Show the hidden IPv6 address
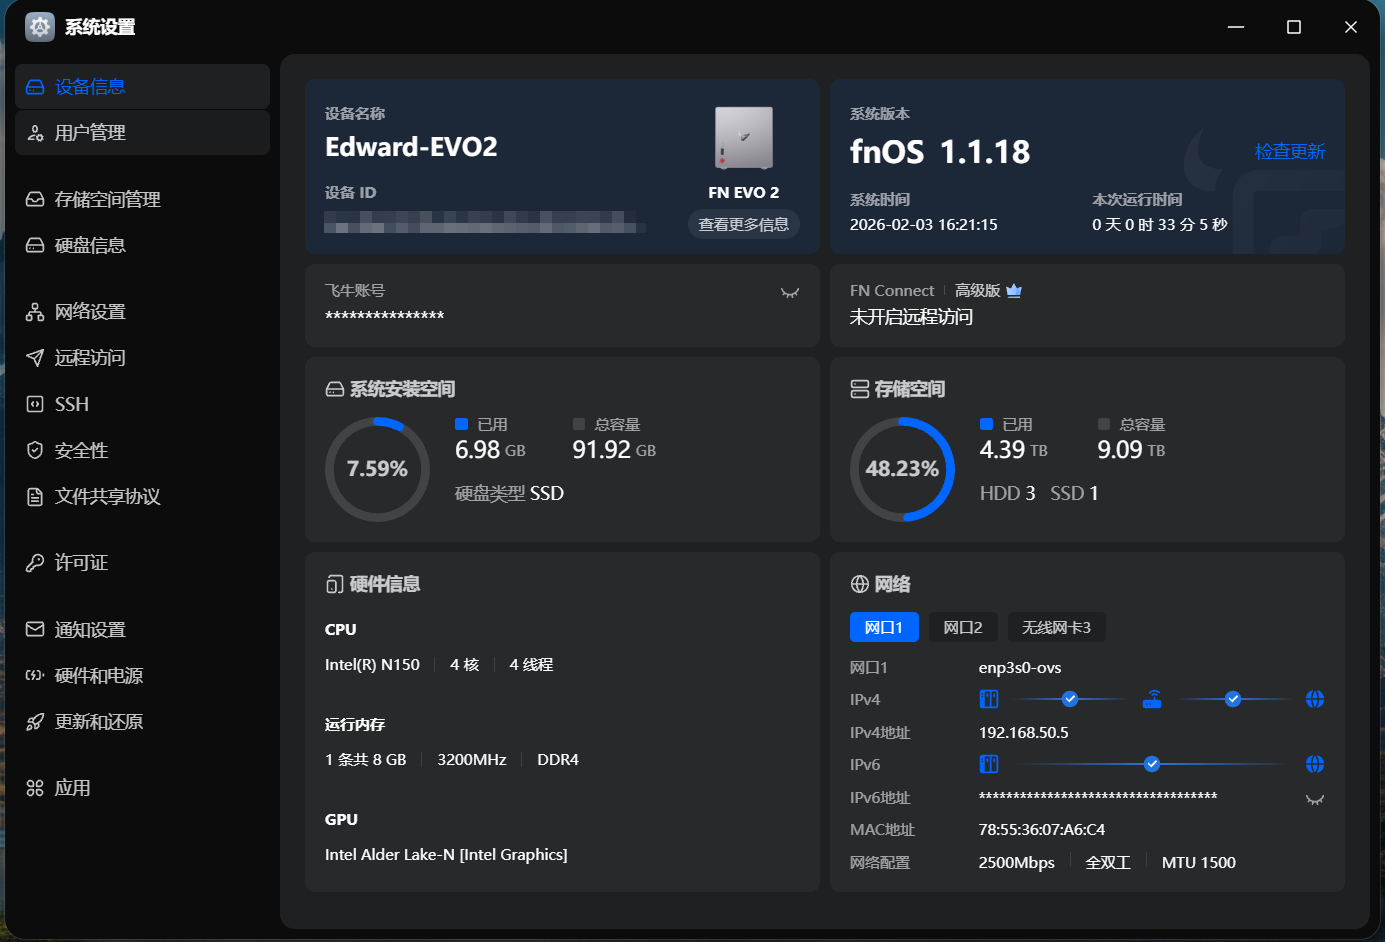The width and height of the screenshot is (1385, 942). (1314, 799)
